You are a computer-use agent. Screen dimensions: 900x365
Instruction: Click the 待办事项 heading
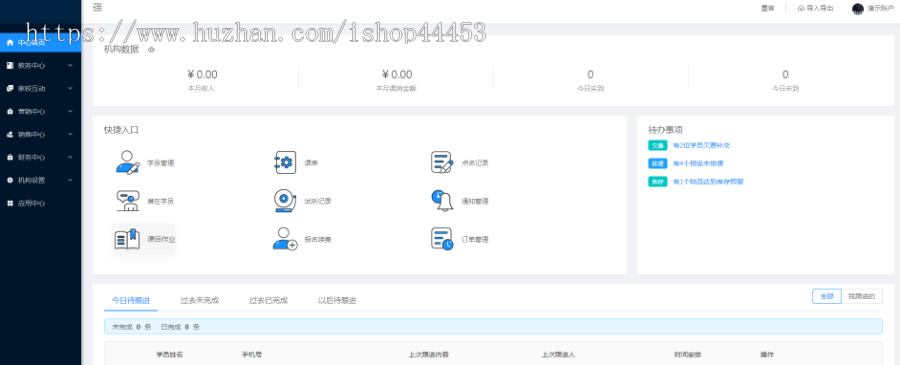pyautogui.click(x=665, y=130)
